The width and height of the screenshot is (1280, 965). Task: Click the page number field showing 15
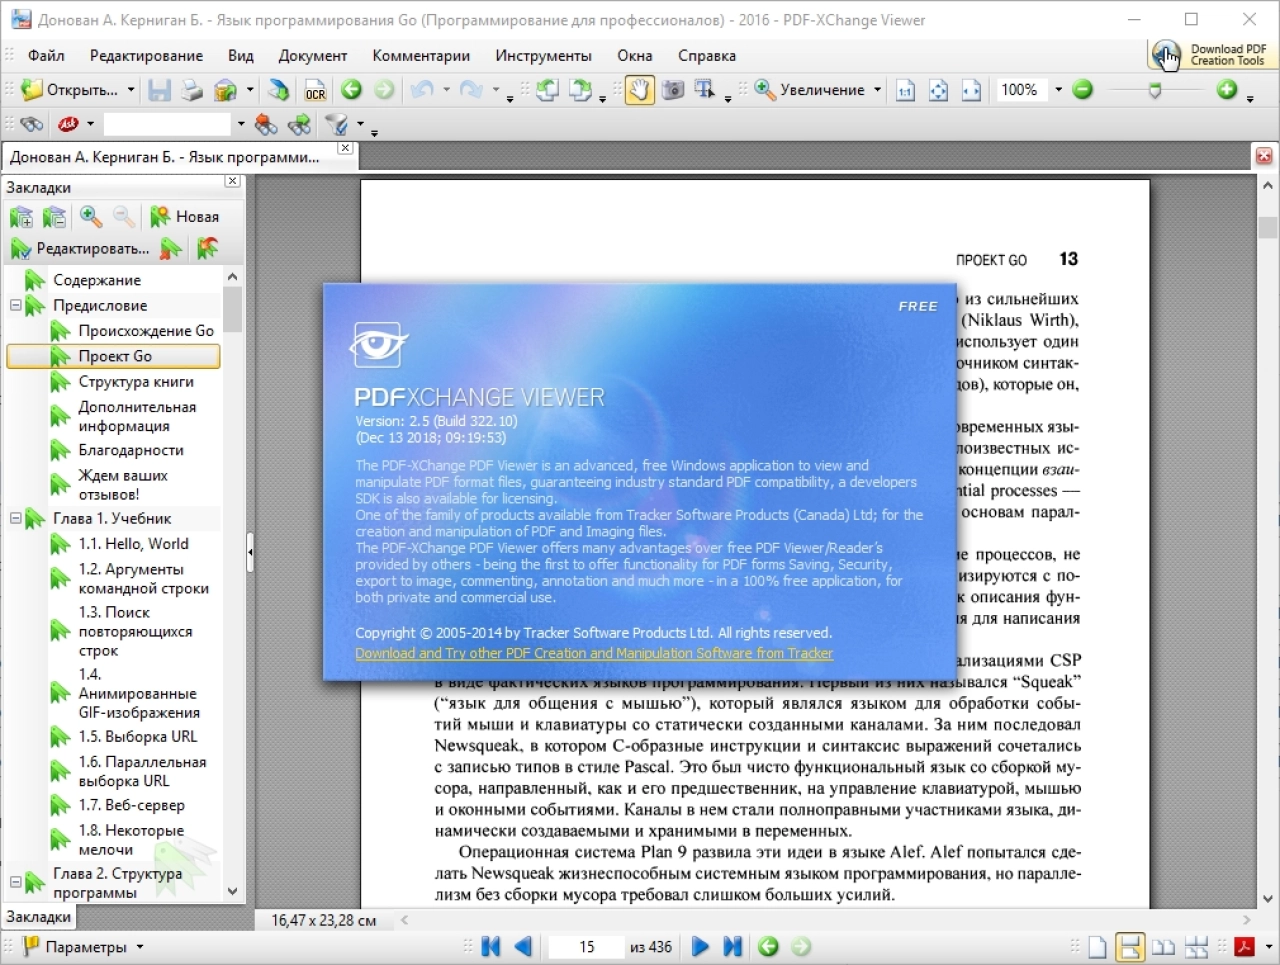click(x=586, y=947)
